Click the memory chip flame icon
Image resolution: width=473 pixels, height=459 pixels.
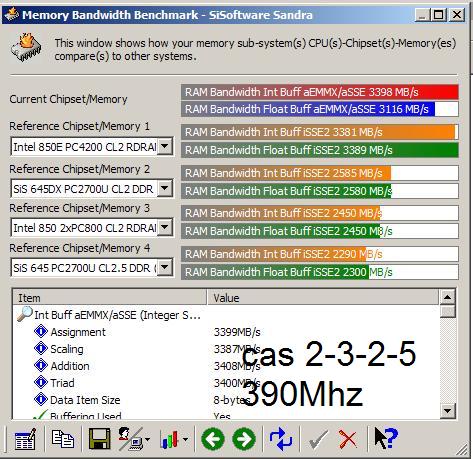click(26, 47)
